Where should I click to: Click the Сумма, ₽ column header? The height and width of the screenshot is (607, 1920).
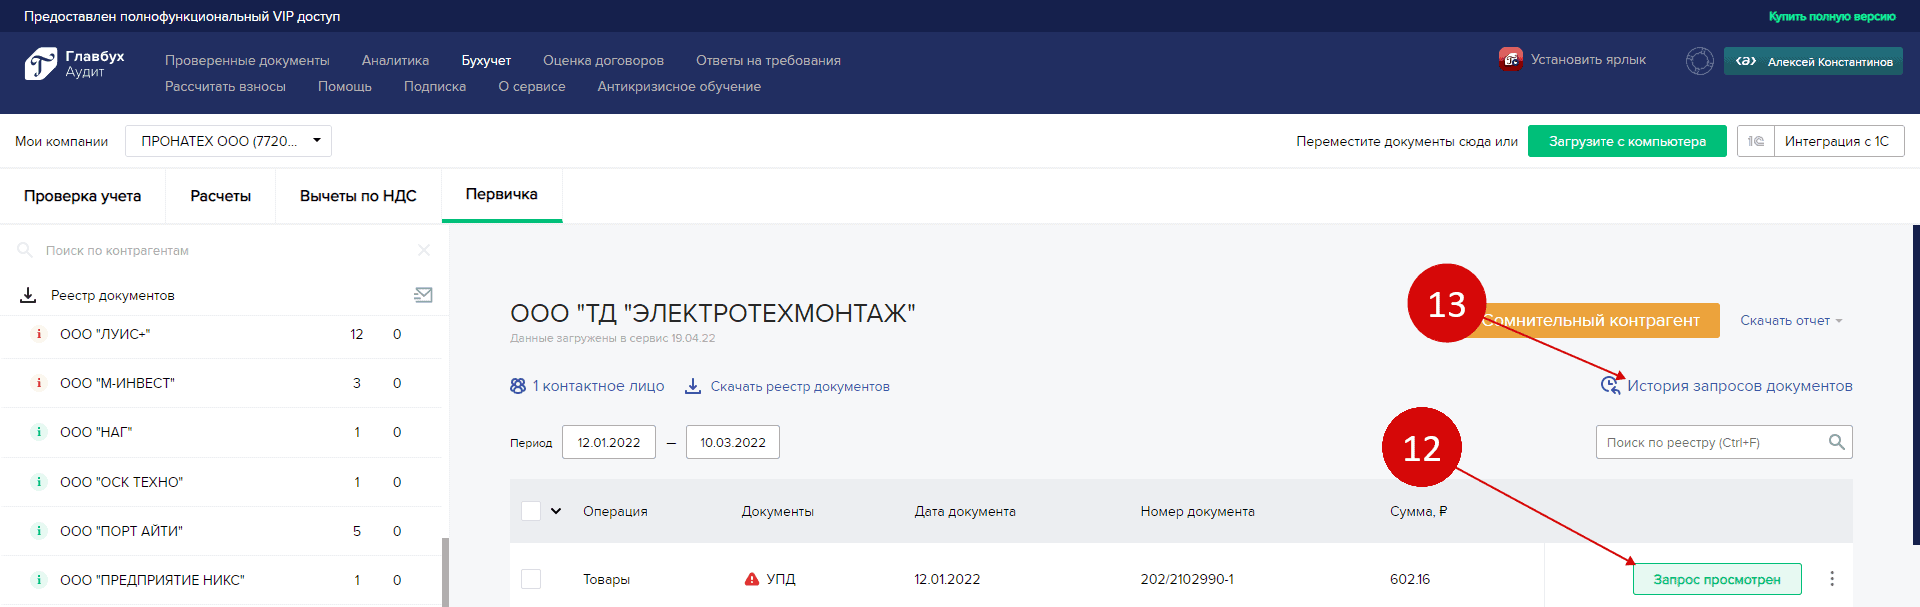point(1418,511)
